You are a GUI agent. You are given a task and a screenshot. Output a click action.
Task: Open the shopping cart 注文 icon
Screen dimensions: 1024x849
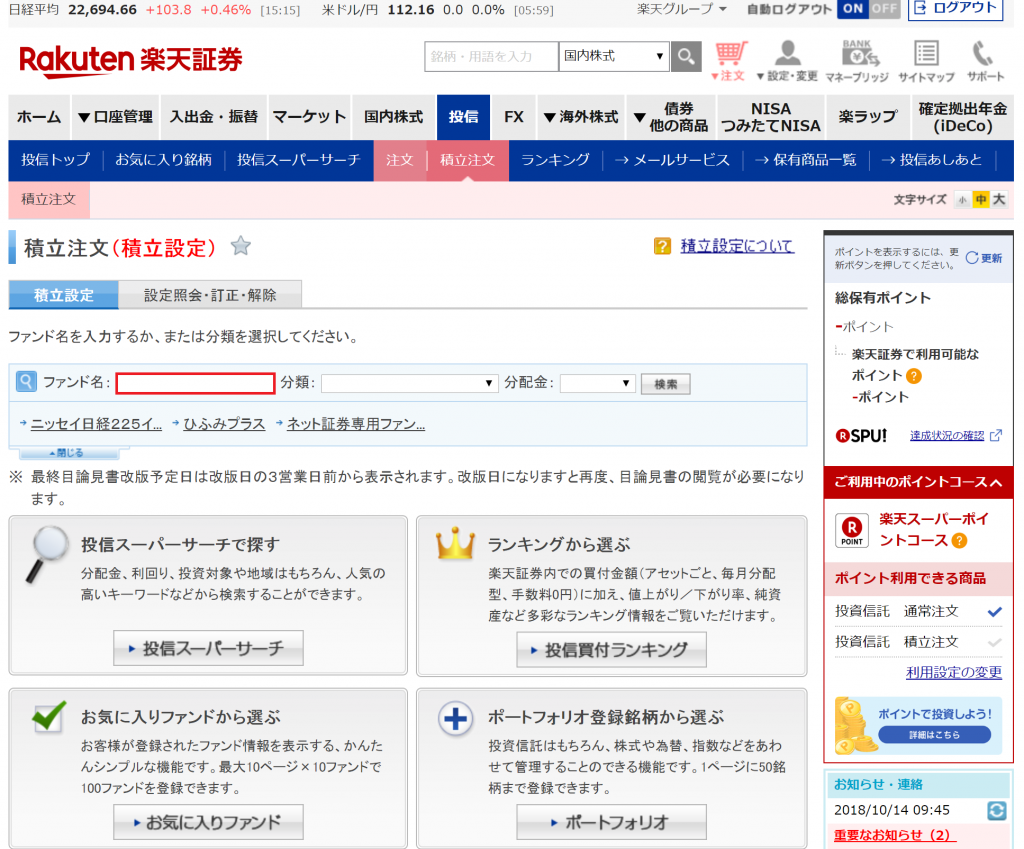[x=729, y=61]
